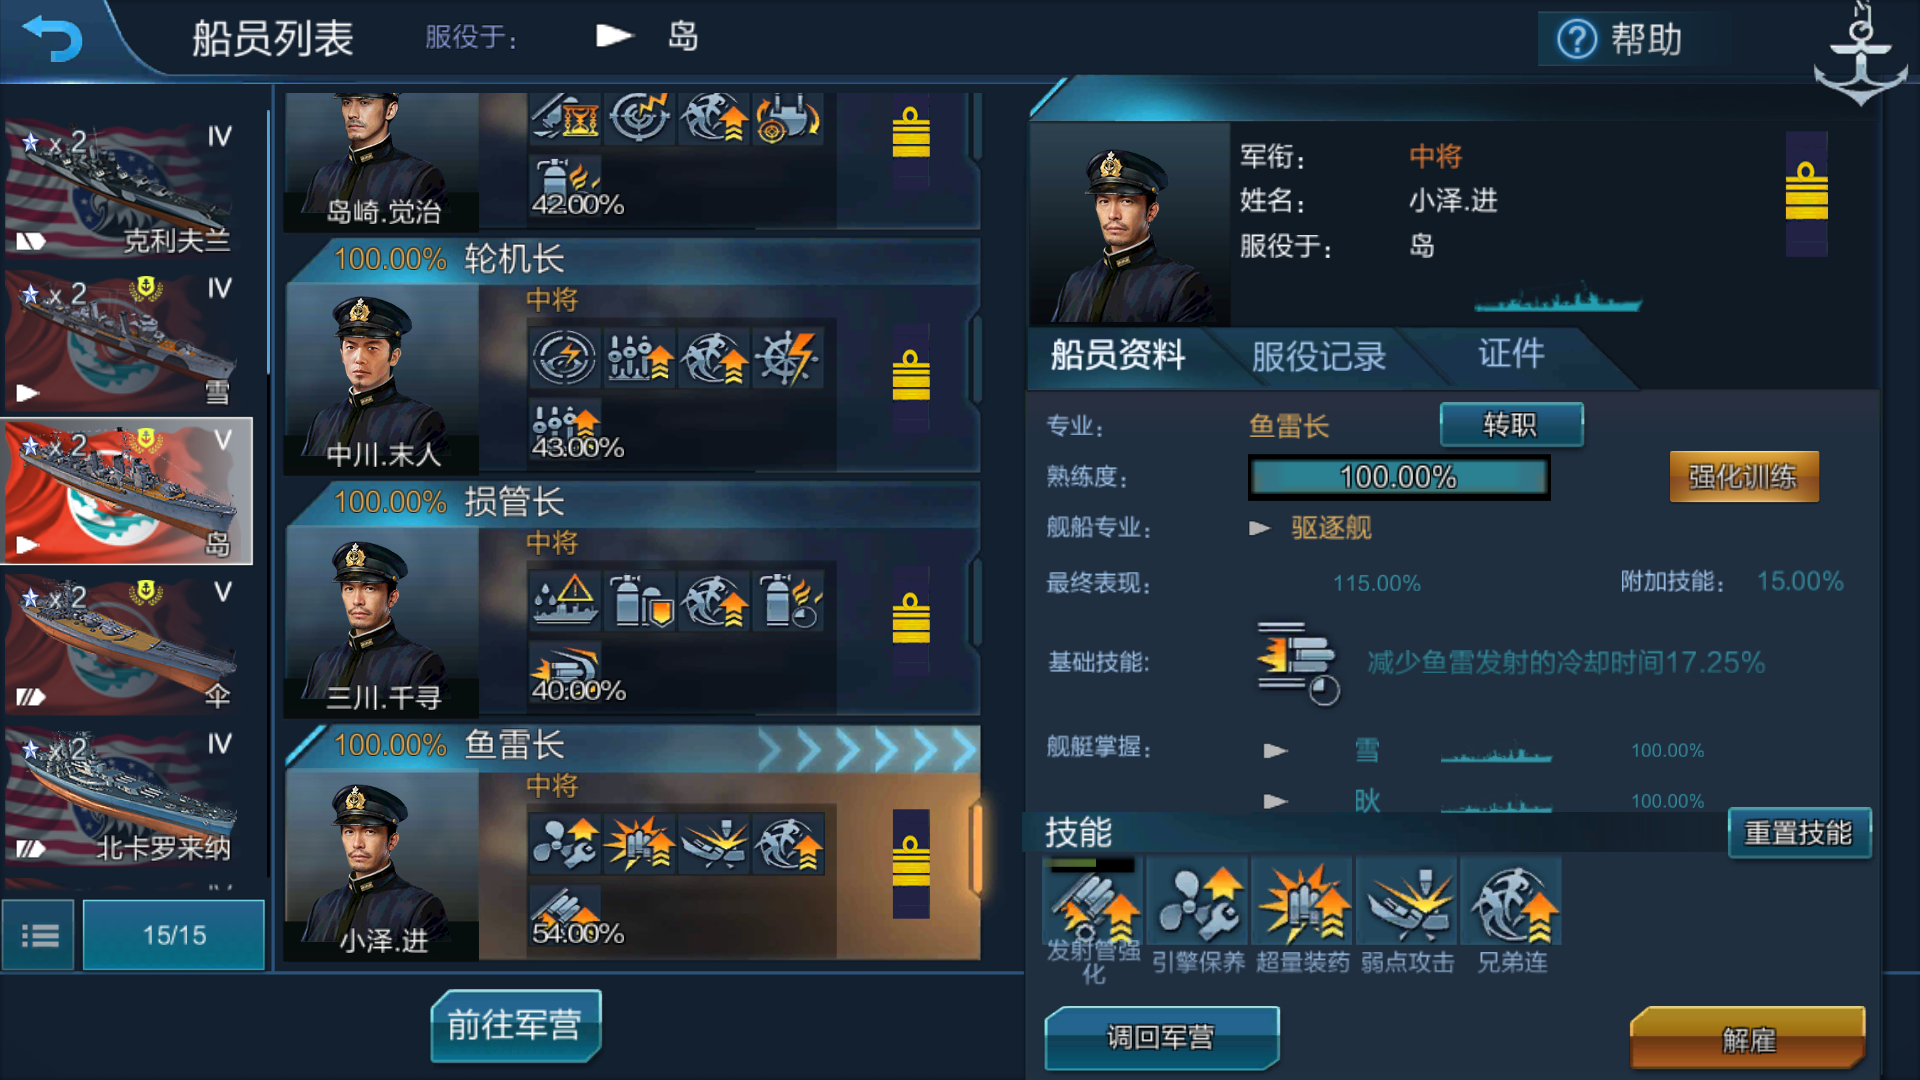The height and width of the screenshot is (1080, 1920).
Task: Click the 转职 button
Action: click(x=1511, y=425)
